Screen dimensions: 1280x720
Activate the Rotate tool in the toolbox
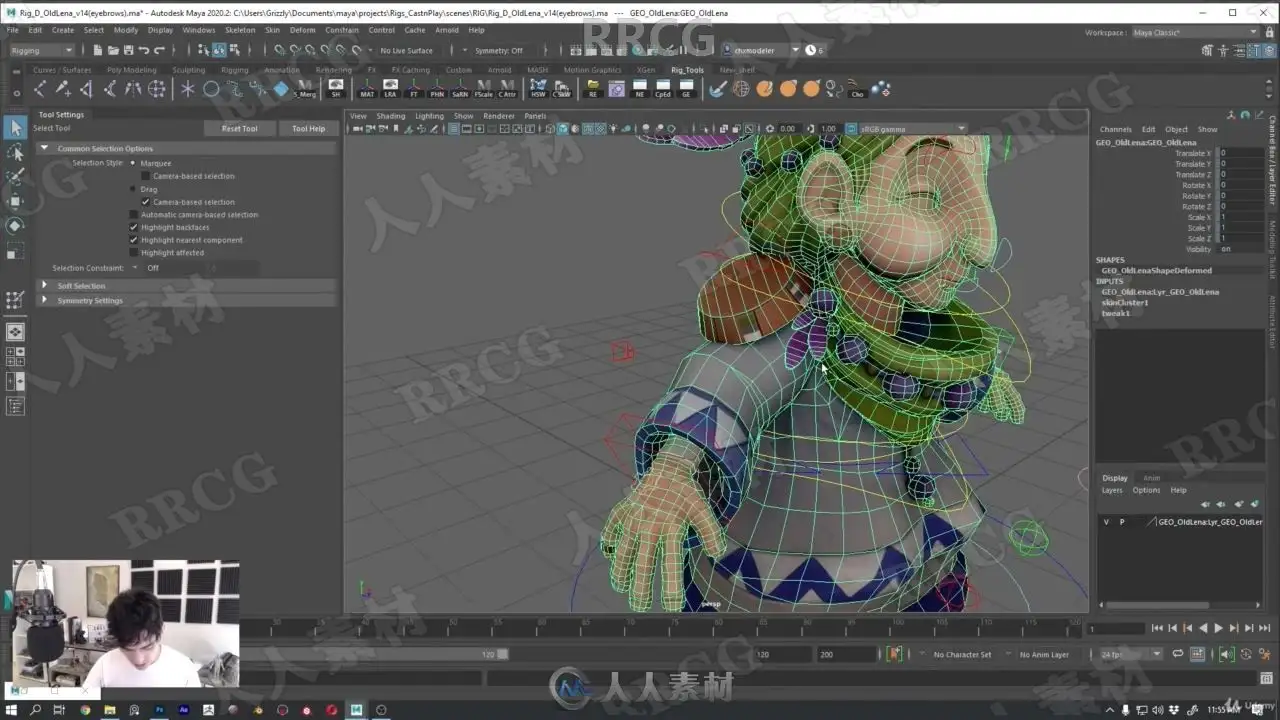point(15,226)
